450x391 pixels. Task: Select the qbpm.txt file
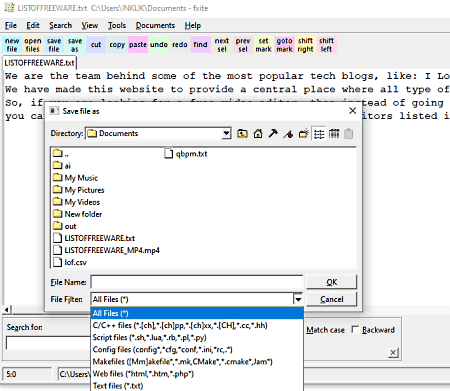[186, 154]
